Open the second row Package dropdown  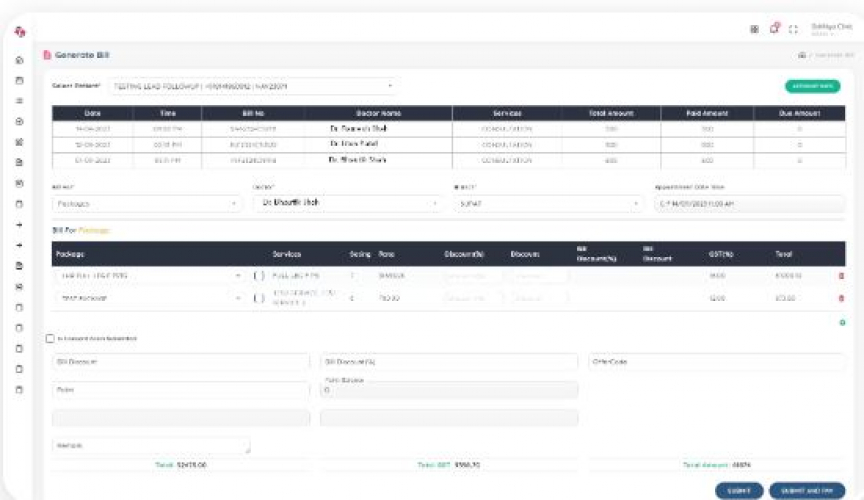150,298
